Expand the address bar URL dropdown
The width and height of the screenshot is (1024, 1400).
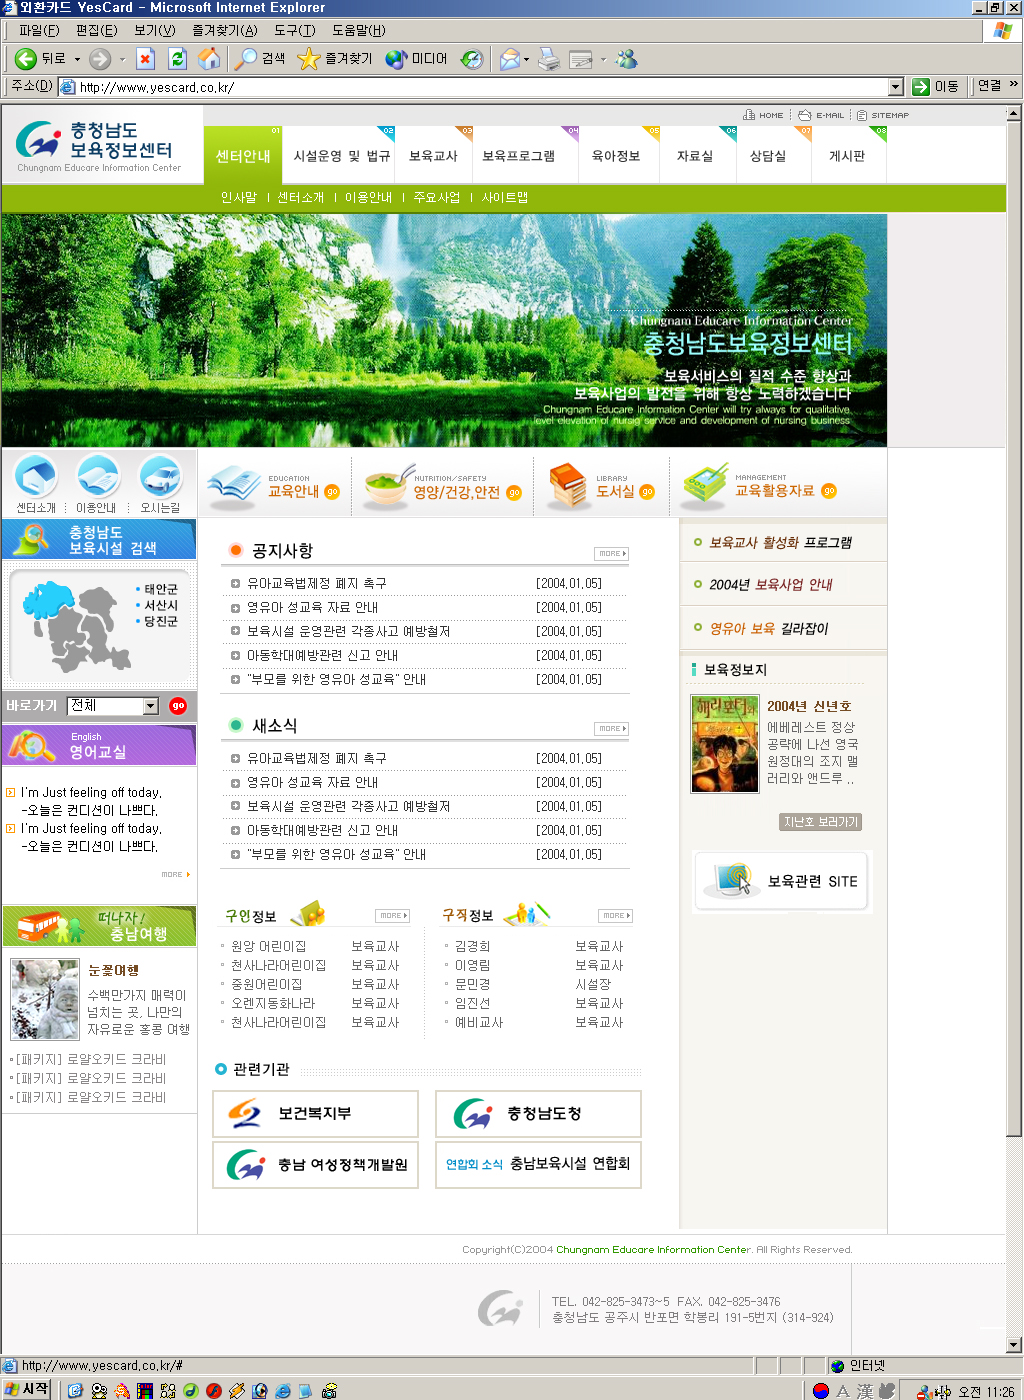[x=895, y=87]
